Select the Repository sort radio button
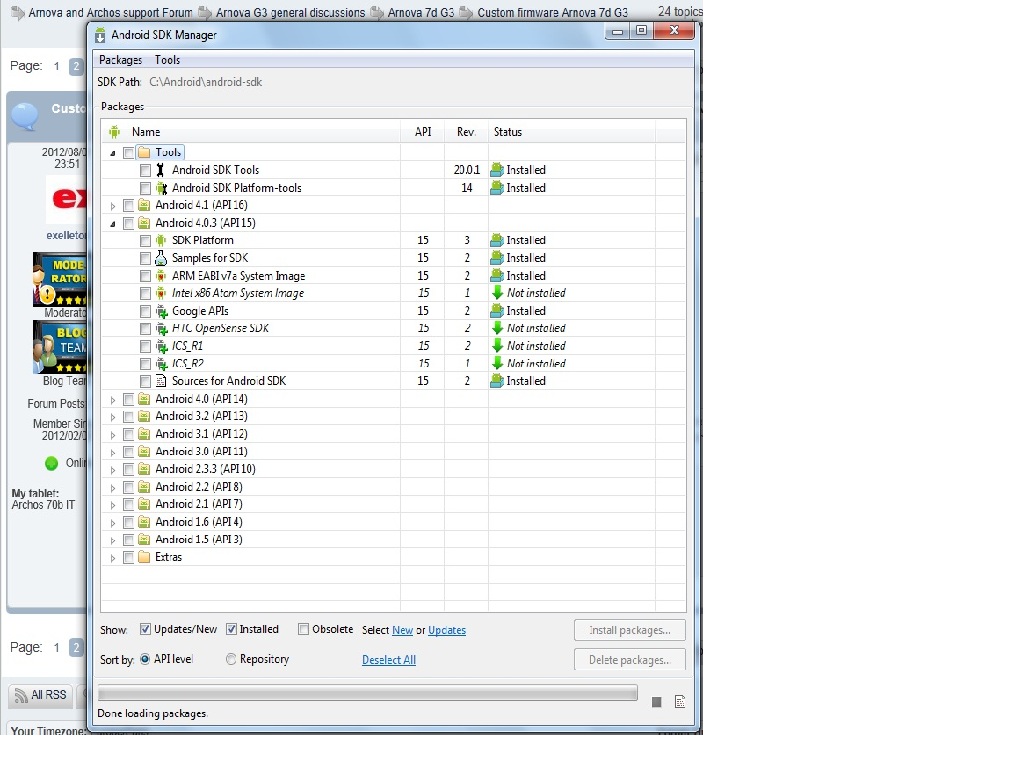This screenshot has width=1024, height=768. click(x=231, y=660)
